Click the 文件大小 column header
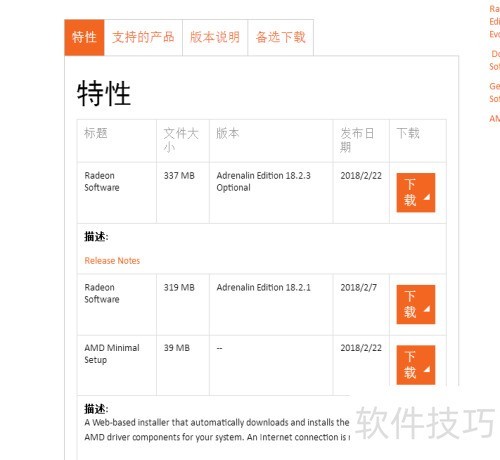 [181, 140]
